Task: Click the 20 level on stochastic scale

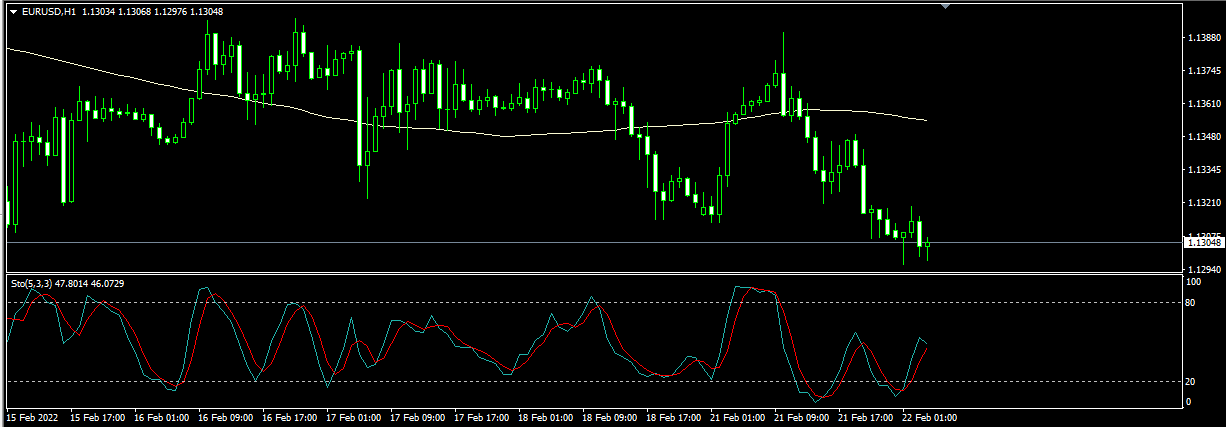Action: point(1191,381)
